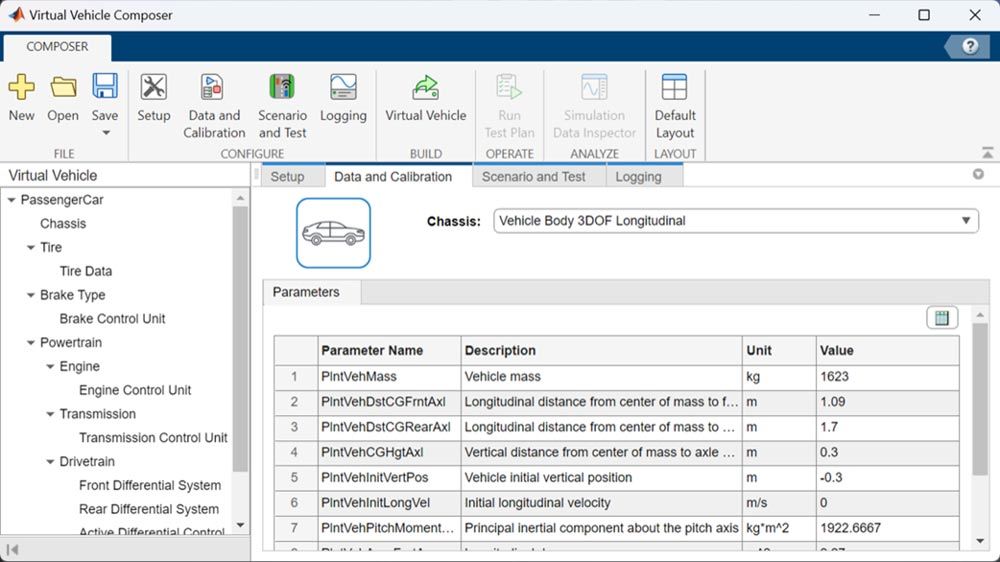Select Front Differential System tree item
This screenshot has height=562, width=1000.
point(150,485)
